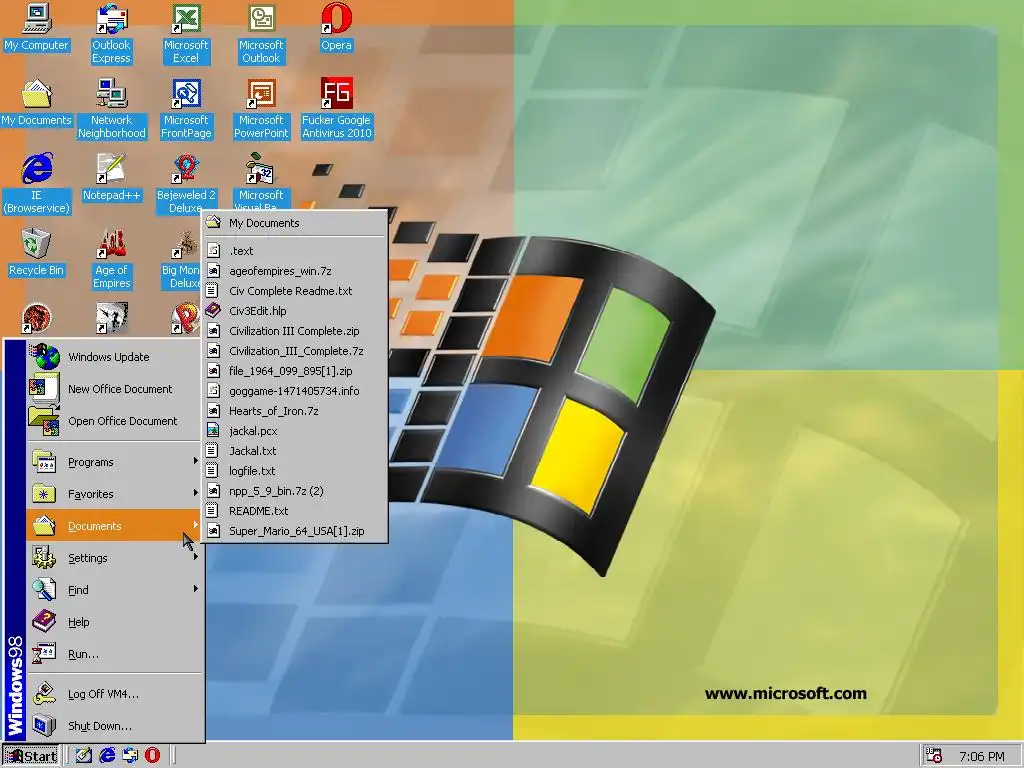Image resolution: width=1024 pixels, height=768 pixels.
Task: Expand the Programs submenu
Action: pos(115,462)
